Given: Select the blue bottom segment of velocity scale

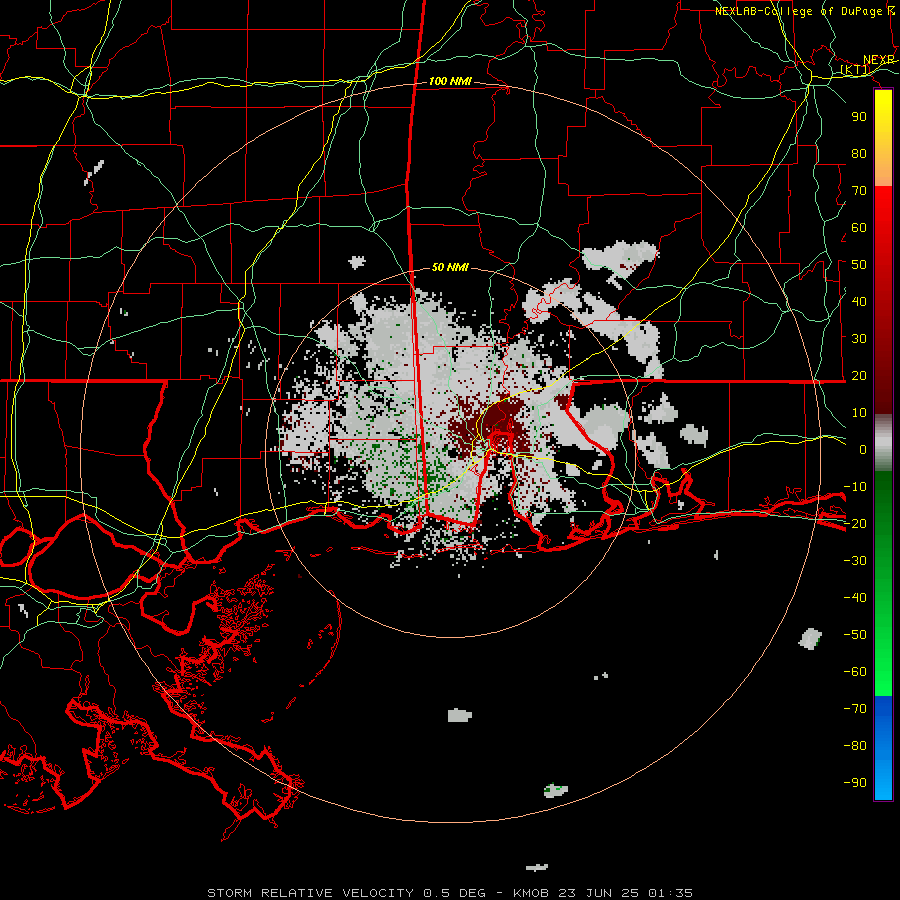Looking at the screenshot, I should click(x=883, y=749).
